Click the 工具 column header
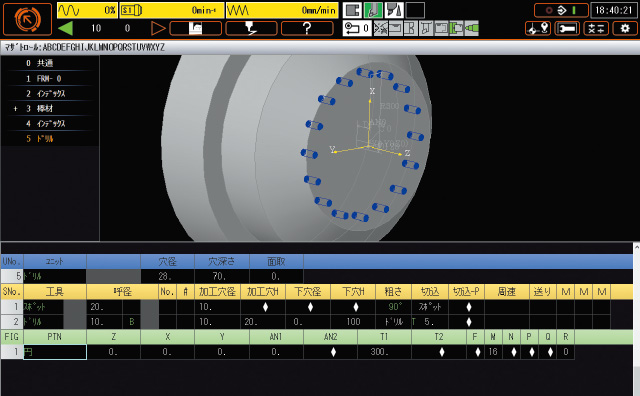The width and height of the screenshot is (640, 396). [x=55, y=291]
